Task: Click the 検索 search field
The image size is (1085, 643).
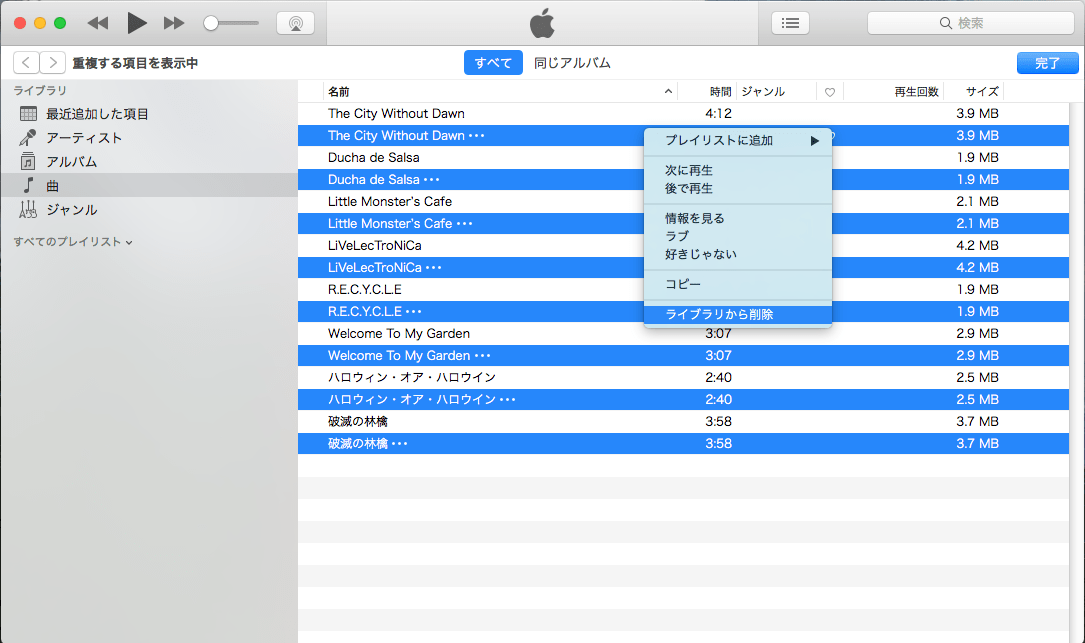Action: 970,23
